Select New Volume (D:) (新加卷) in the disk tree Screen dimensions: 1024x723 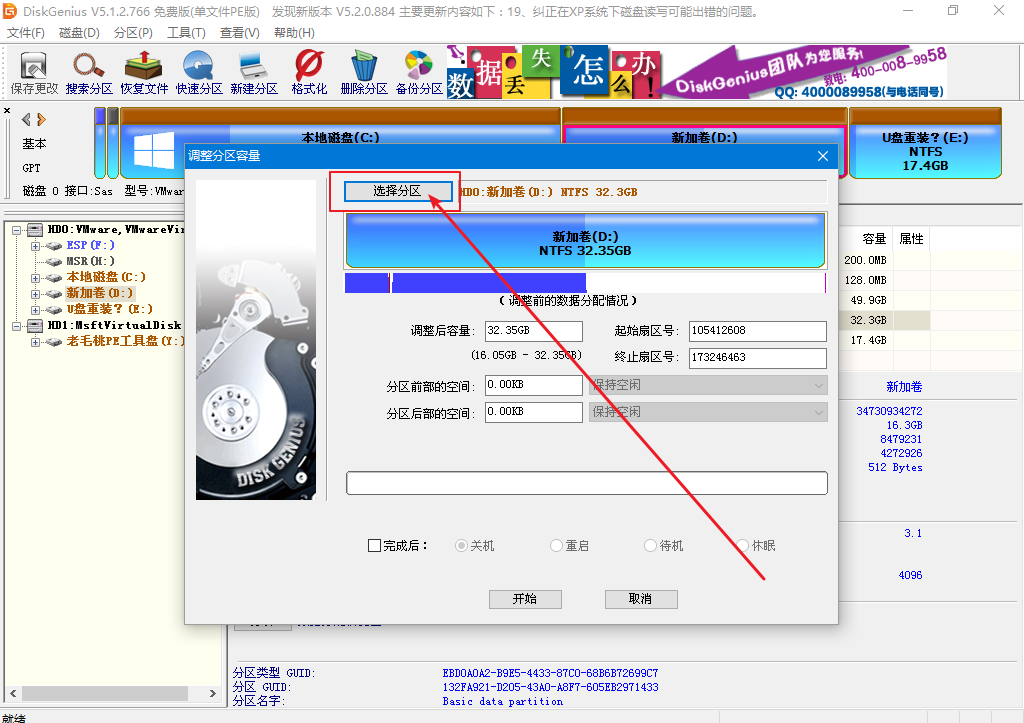100,293
